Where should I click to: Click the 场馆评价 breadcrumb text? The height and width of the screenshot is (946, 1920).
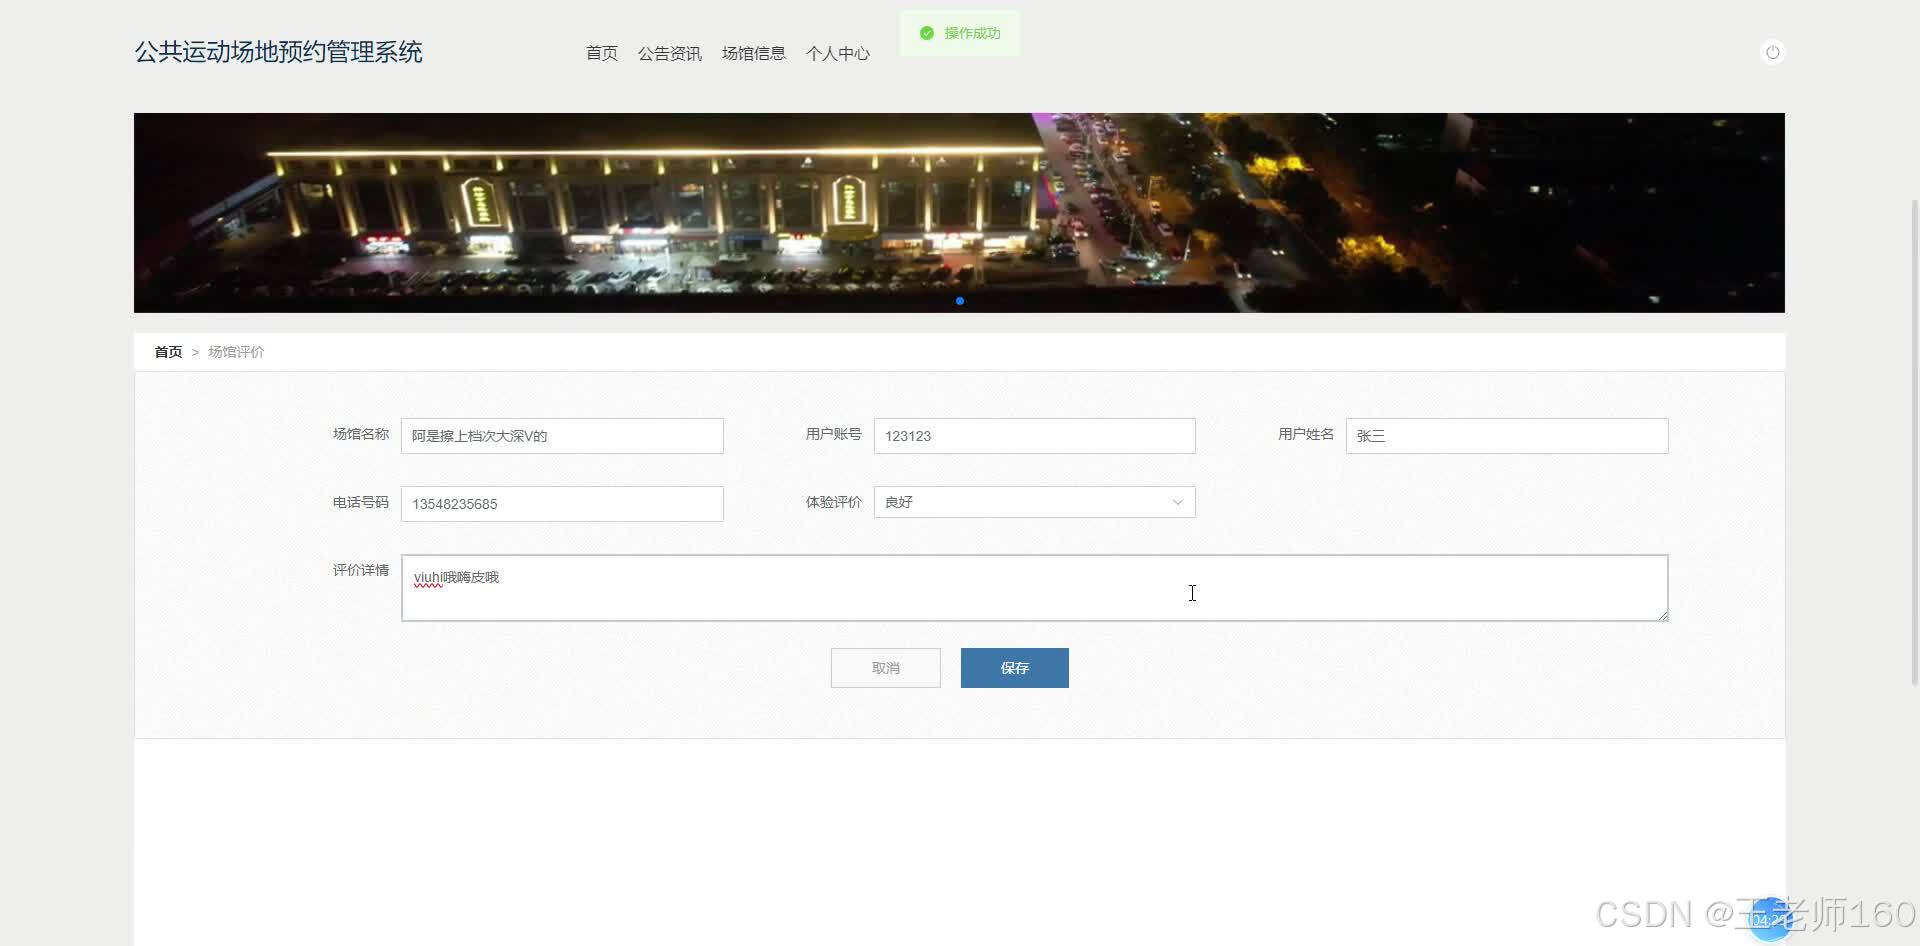[236, 352]
